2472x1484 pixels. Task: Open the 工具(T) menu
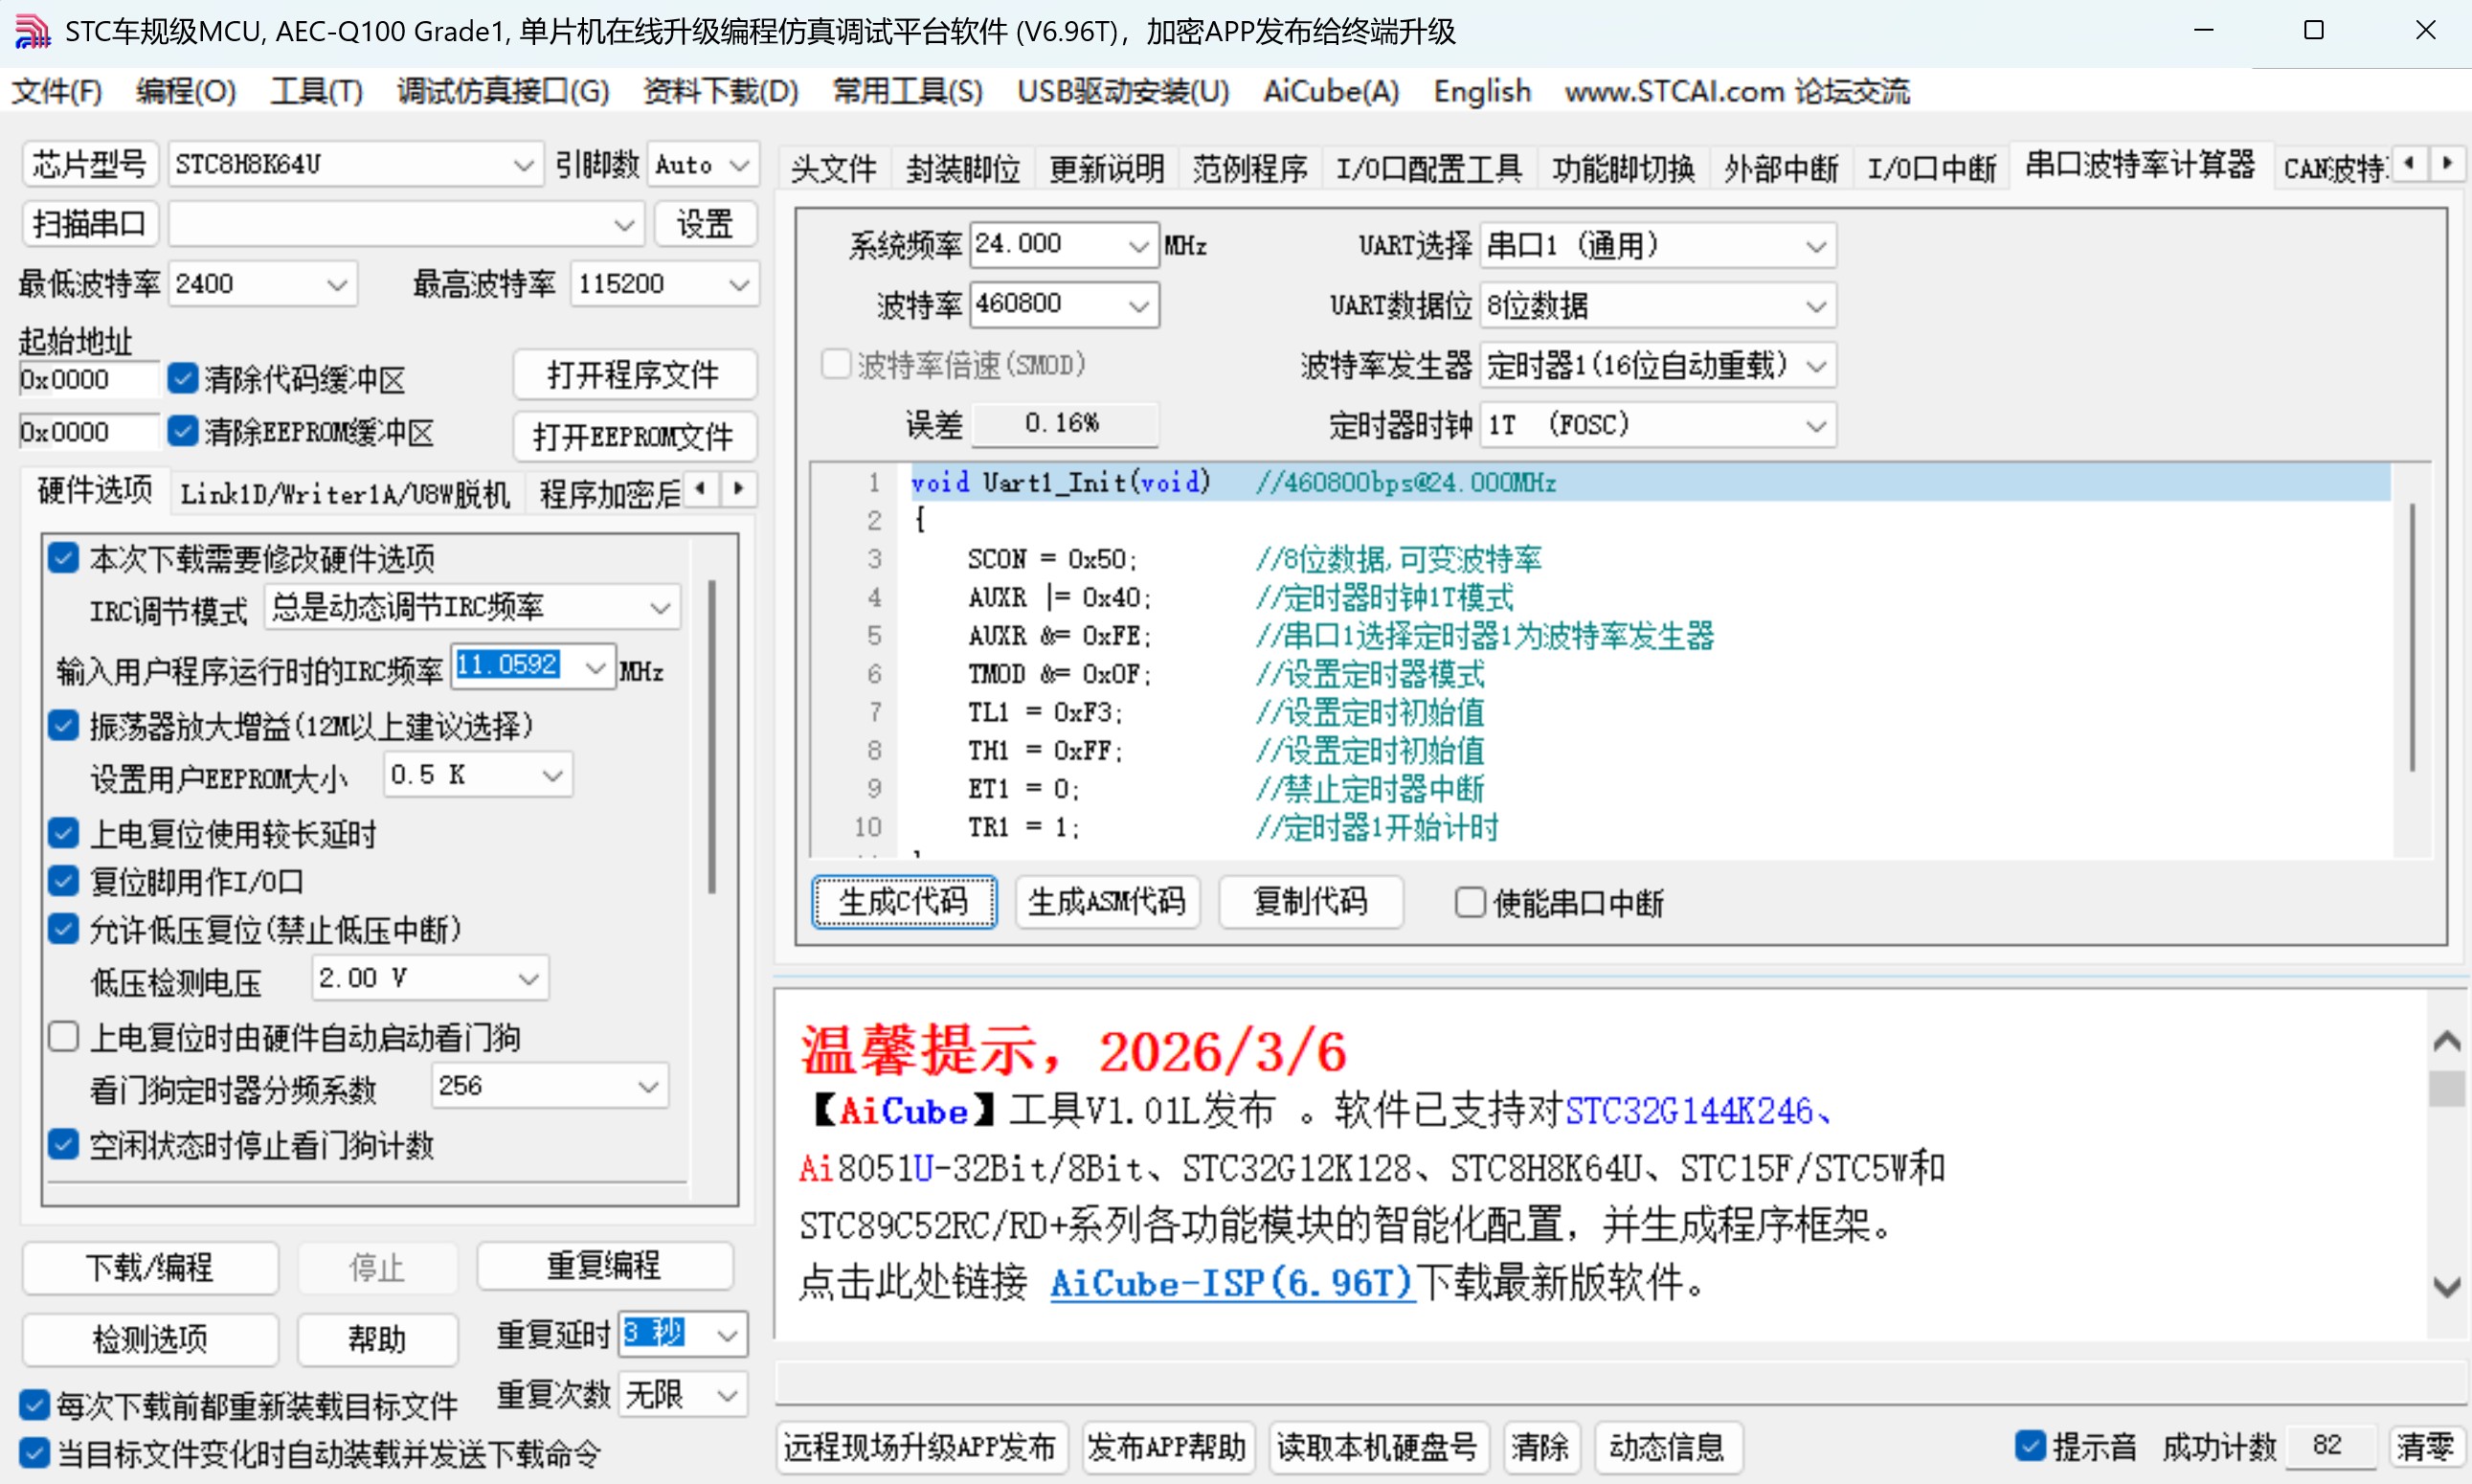tap(317, 91)
